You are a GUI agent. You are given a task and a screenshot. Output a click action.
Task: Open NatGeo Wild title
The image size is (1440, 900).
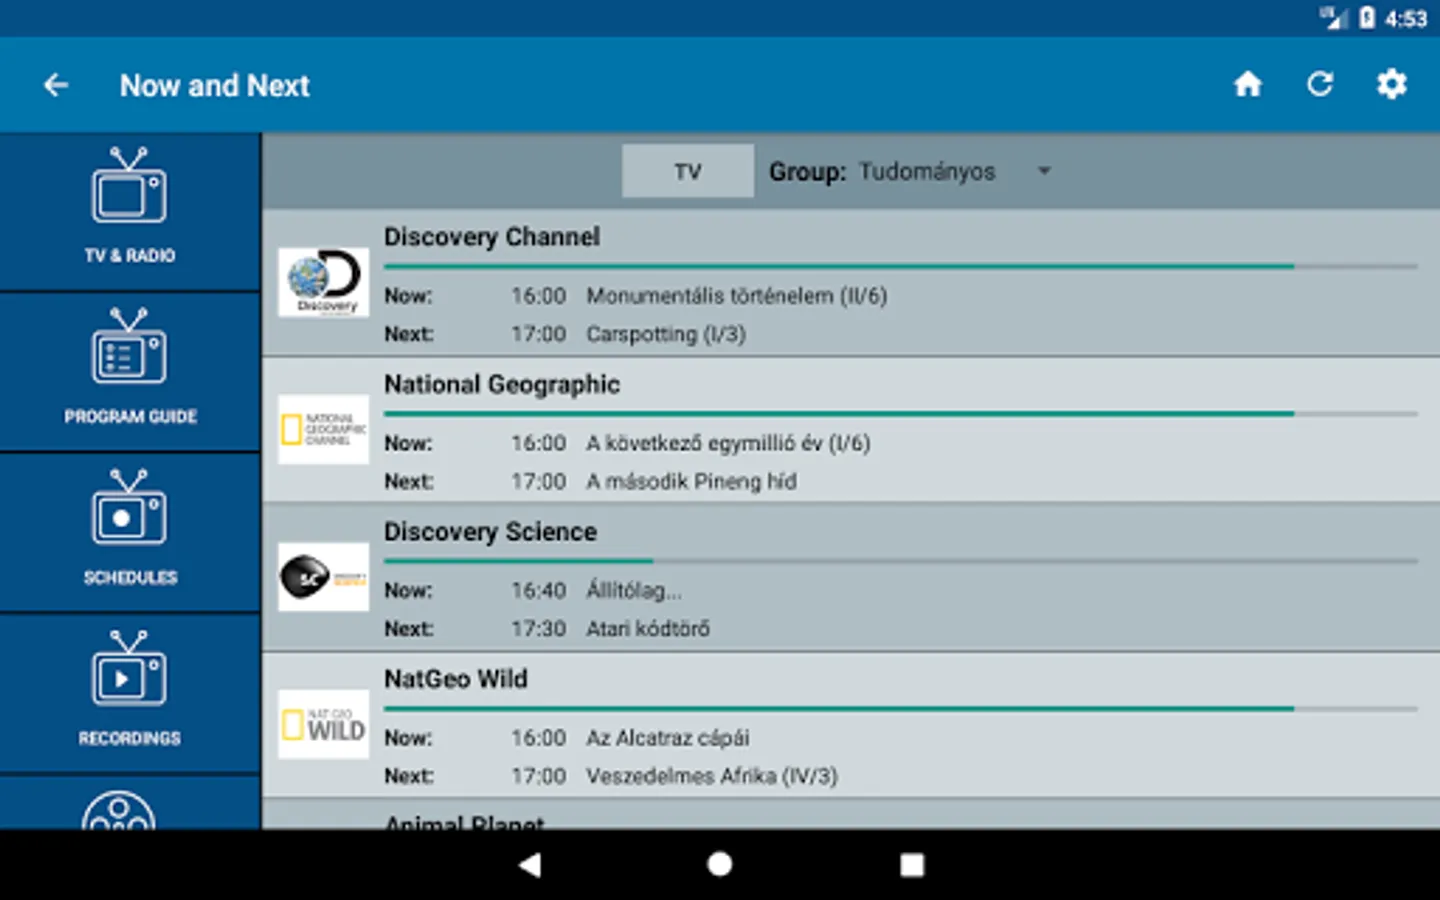point(455,679)
